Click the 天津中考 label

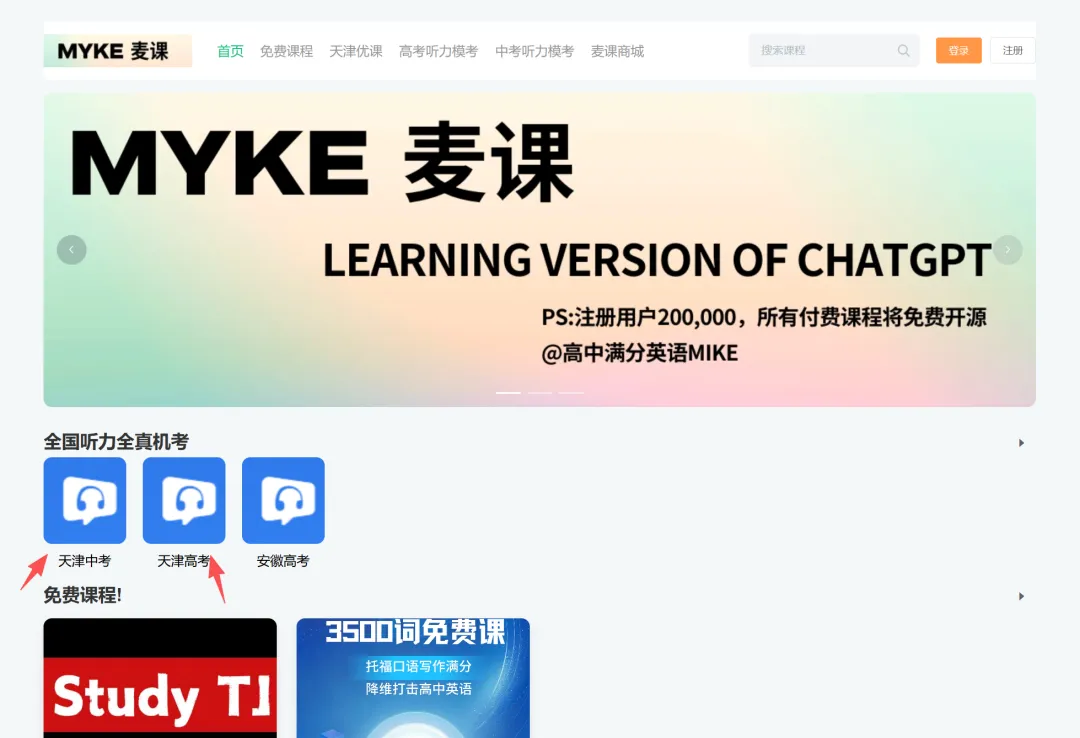(85, 561)
